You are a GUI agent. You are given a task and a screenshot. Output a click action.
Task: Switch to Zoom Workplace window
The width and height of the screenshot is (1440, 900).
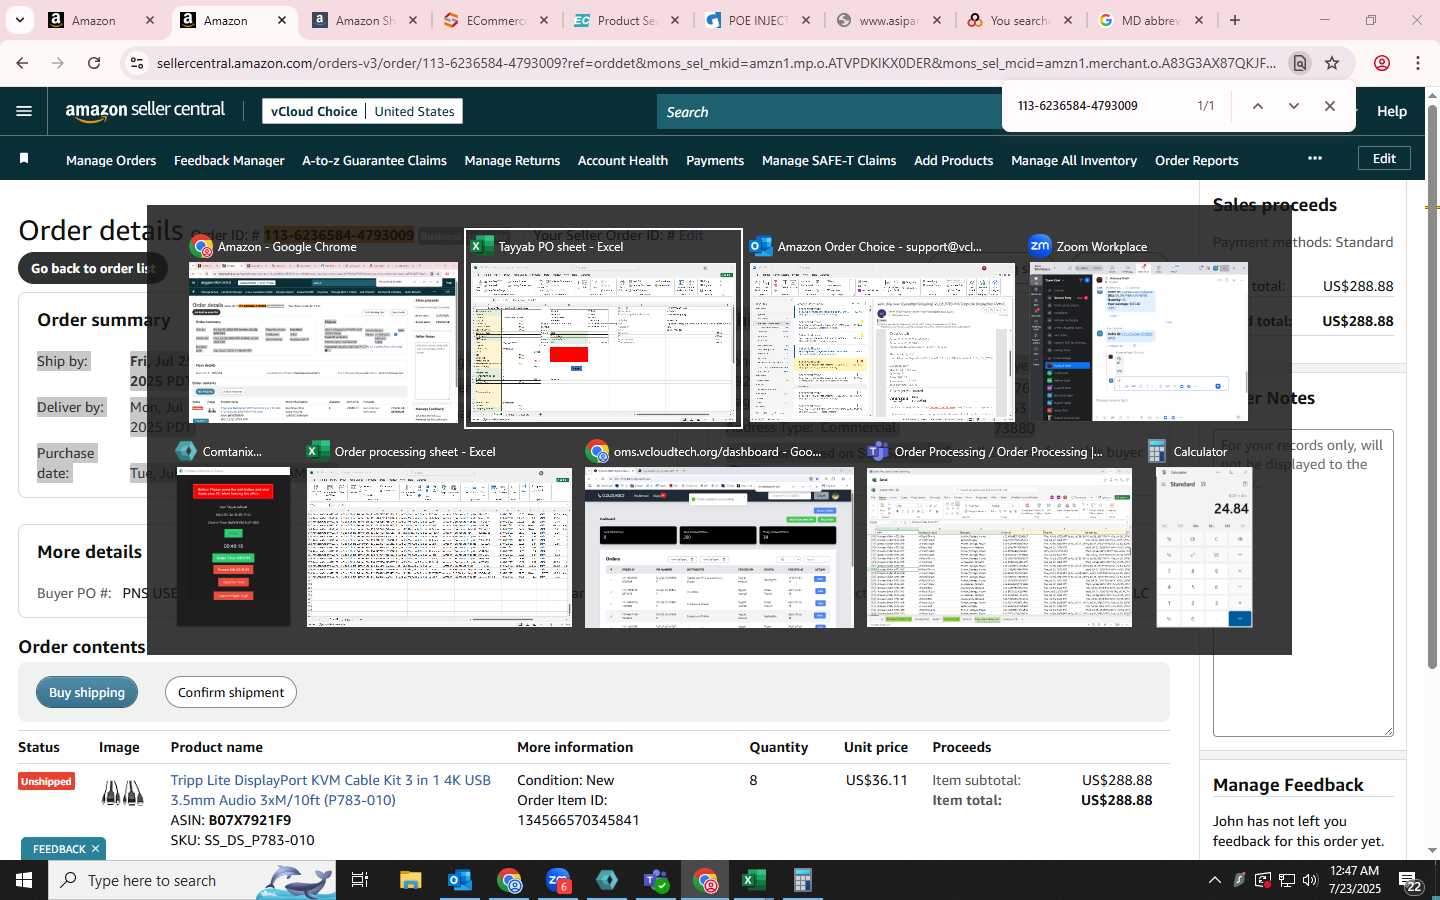[x=1139, y=329]
